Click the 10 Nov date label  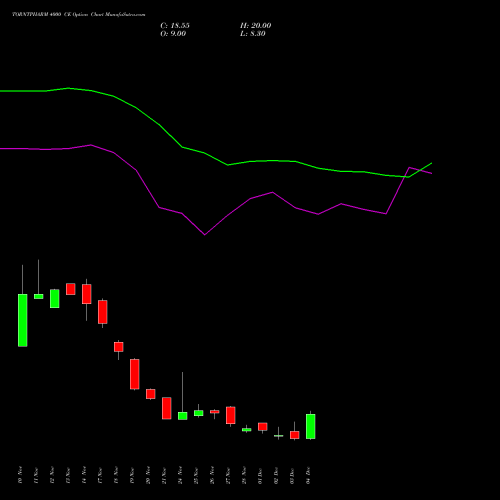(20, 475)
